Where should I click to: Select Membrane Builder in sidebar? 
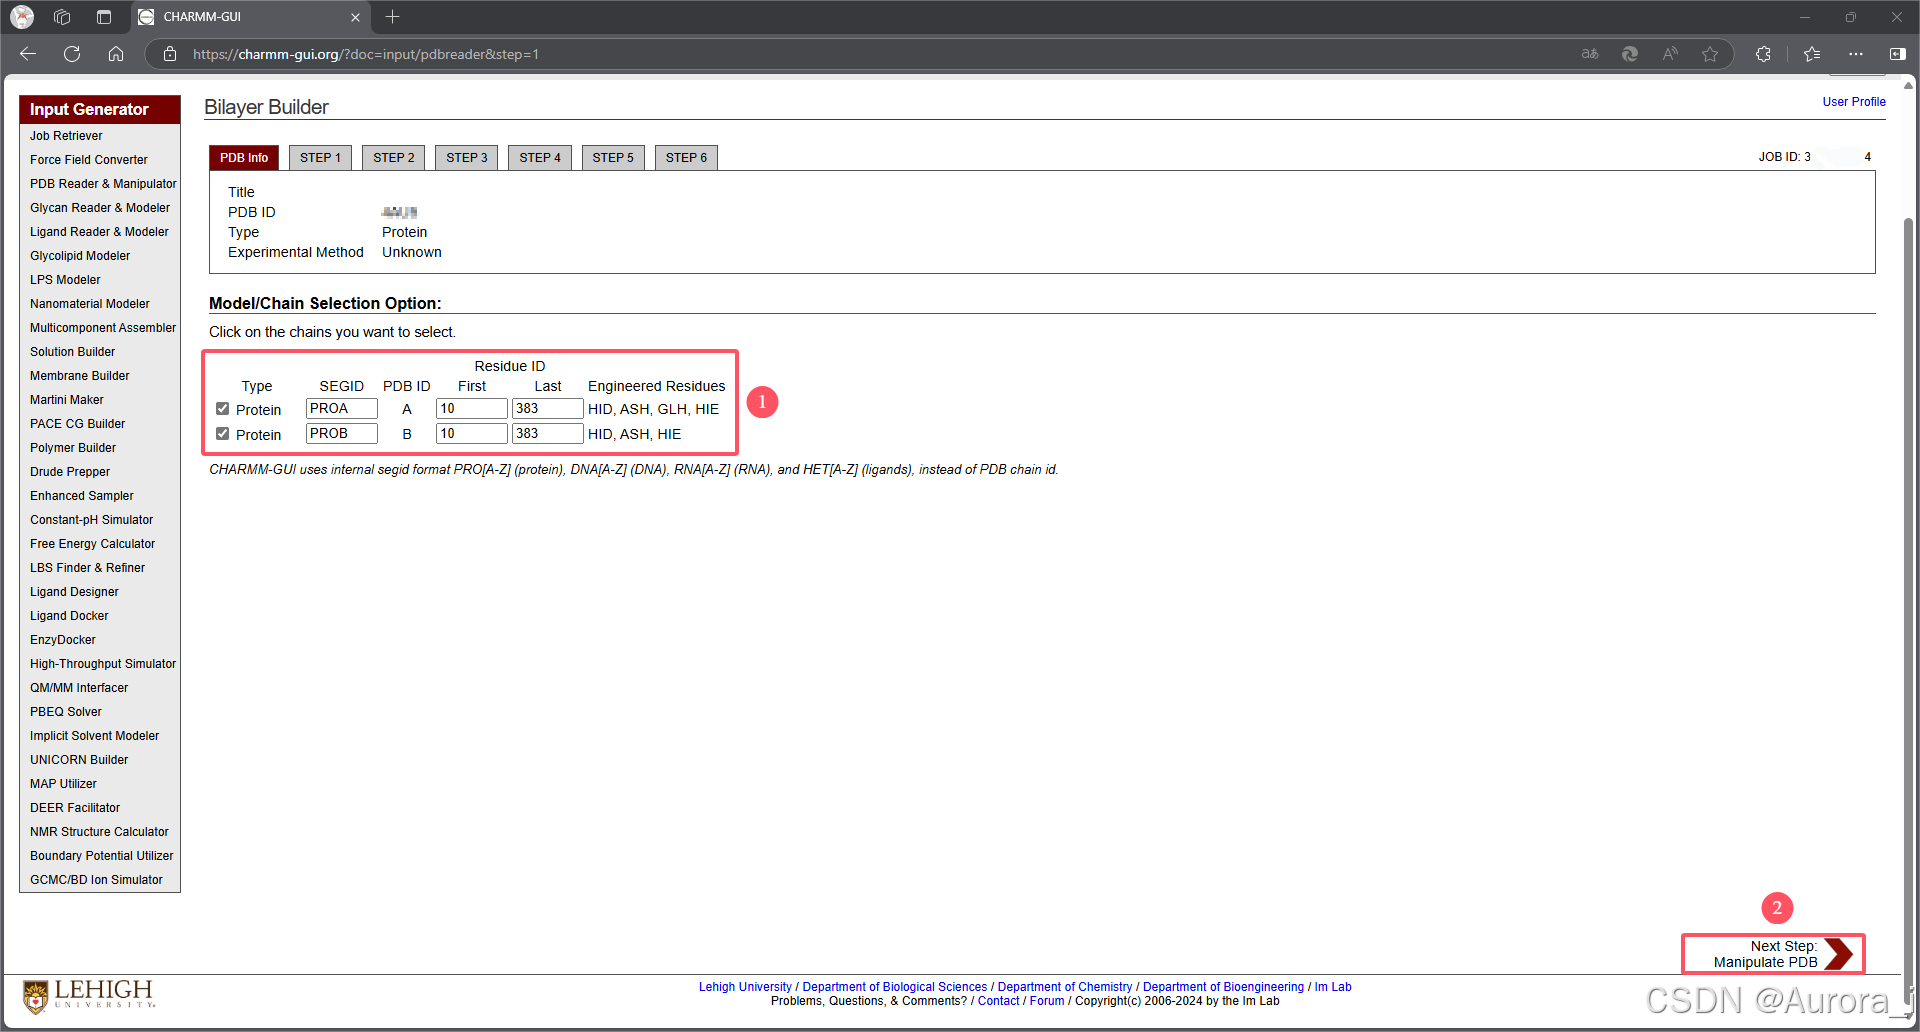[x=80, y=376]
